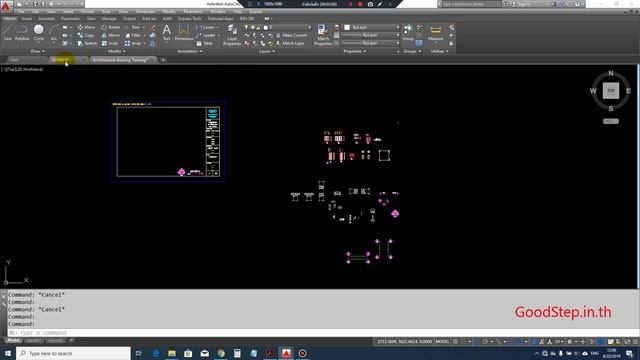Viewport: 640px width, 360px height.
Task: Open the linetype ByLayer dropdown
Action: [x=370, y=43]
